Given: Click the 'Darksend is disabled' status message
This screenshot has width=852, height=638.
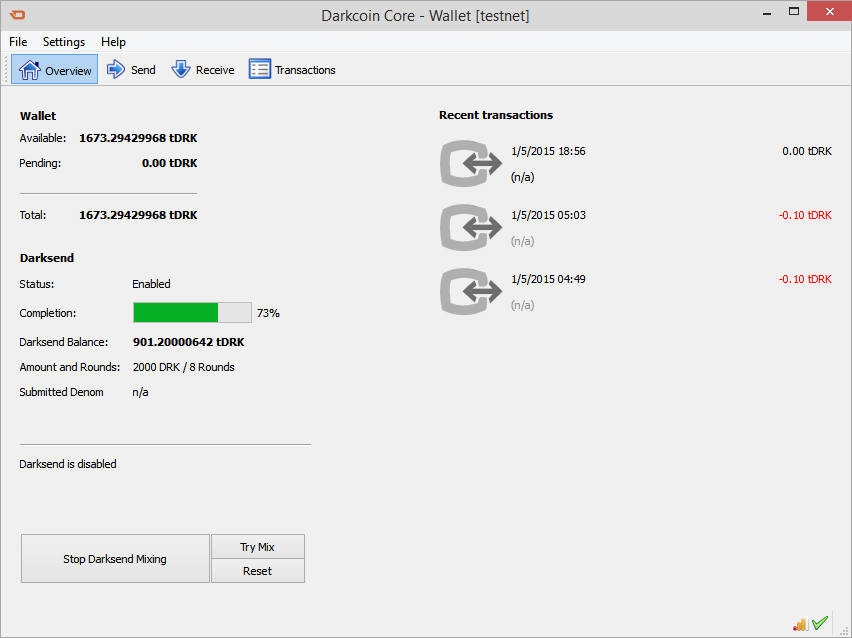Looking at the screenshot, I should 68,464.
